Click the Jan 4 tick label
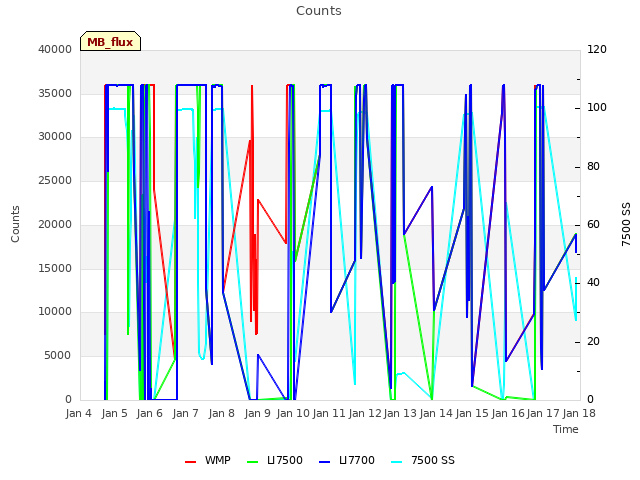This screenshot has height=480, width=640. (78, 413)
